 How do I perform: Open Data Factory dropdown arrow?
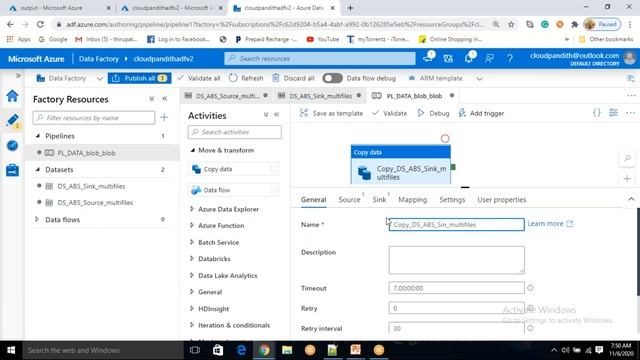coord(100,78)
